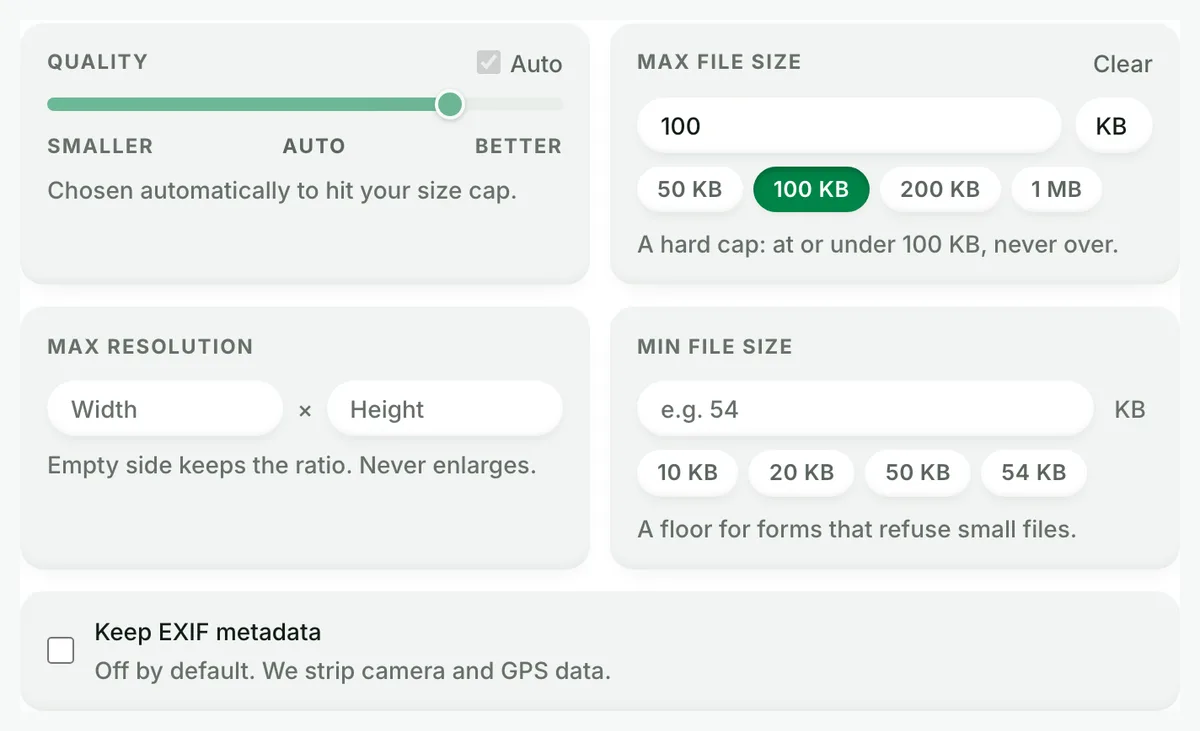Choose the 10 KB min size preset
1200x731 pixels.
688,472
